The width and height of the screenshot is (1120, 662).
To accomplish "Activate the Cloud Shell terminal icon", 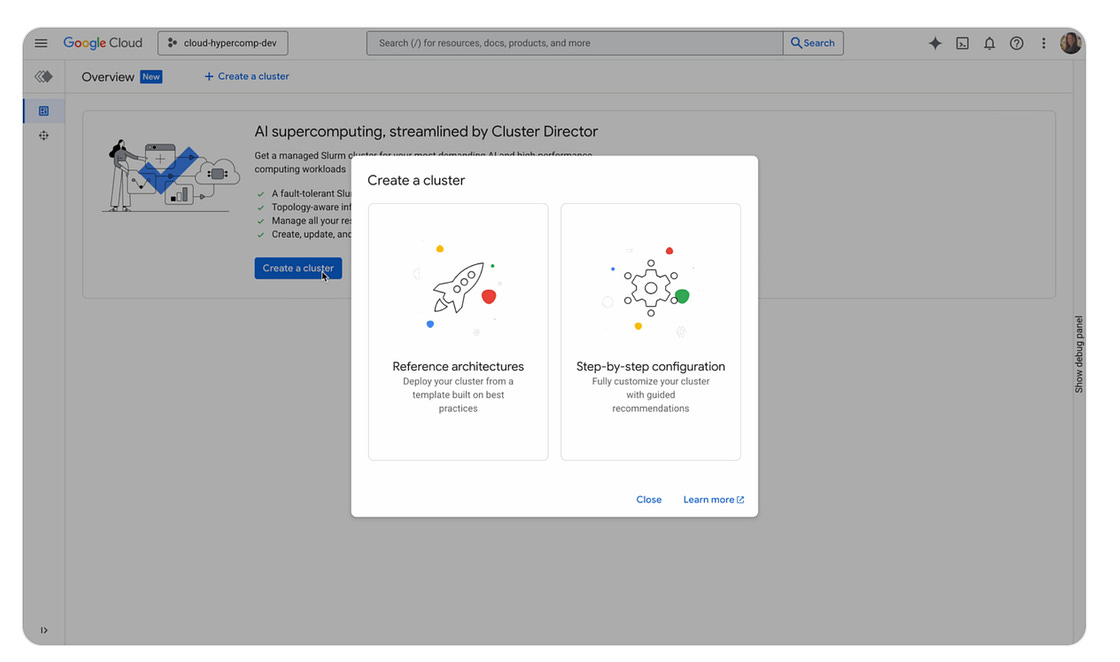I will click(962, 44).
